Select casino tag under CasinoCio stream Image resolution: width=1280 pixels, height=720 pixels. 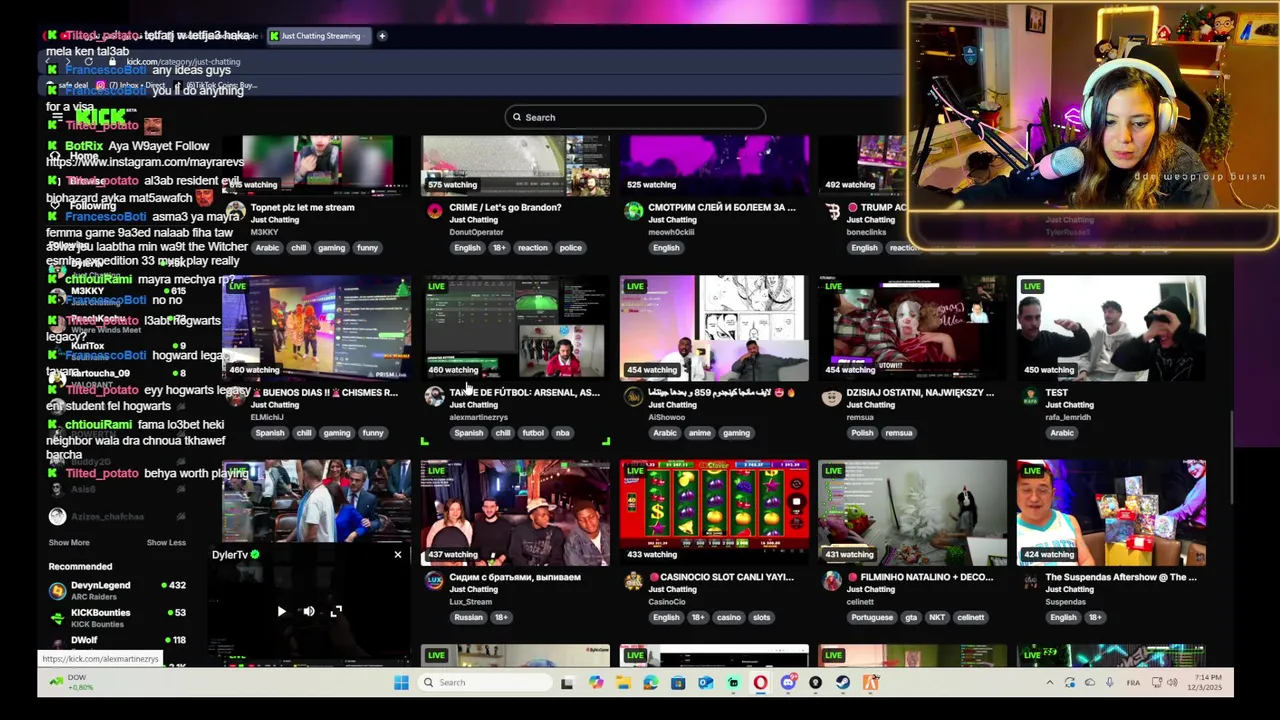click(728, 617)
